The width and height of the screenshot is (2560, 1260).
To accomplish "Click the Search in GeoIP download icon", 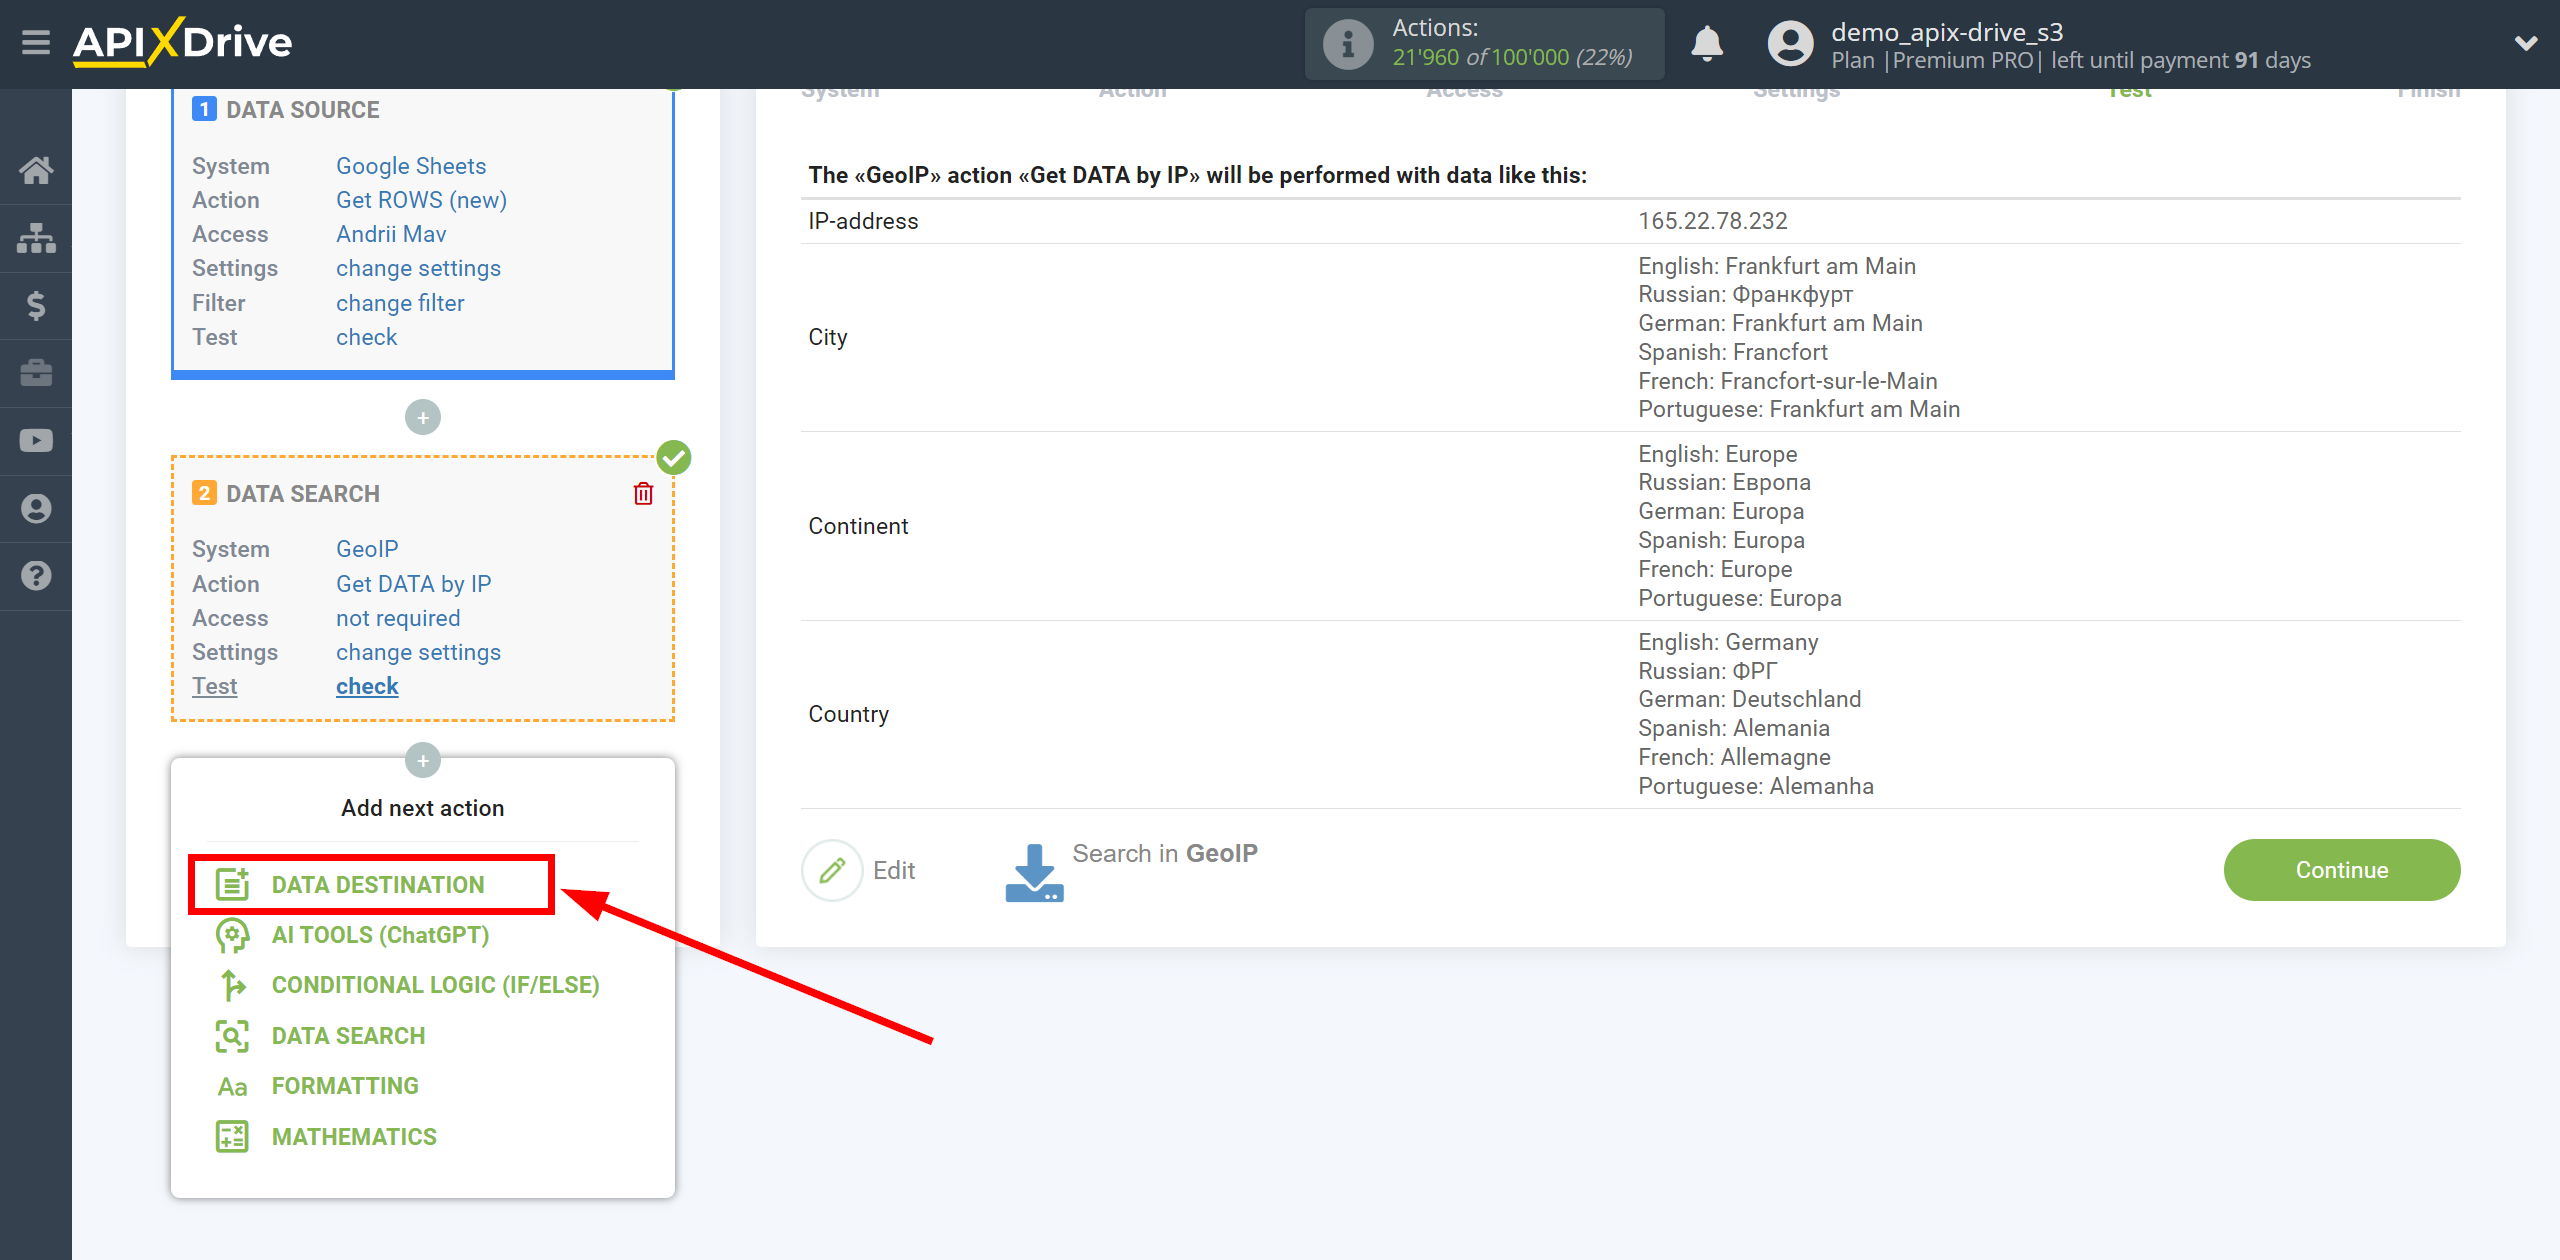I will (x=1034, y=872).
